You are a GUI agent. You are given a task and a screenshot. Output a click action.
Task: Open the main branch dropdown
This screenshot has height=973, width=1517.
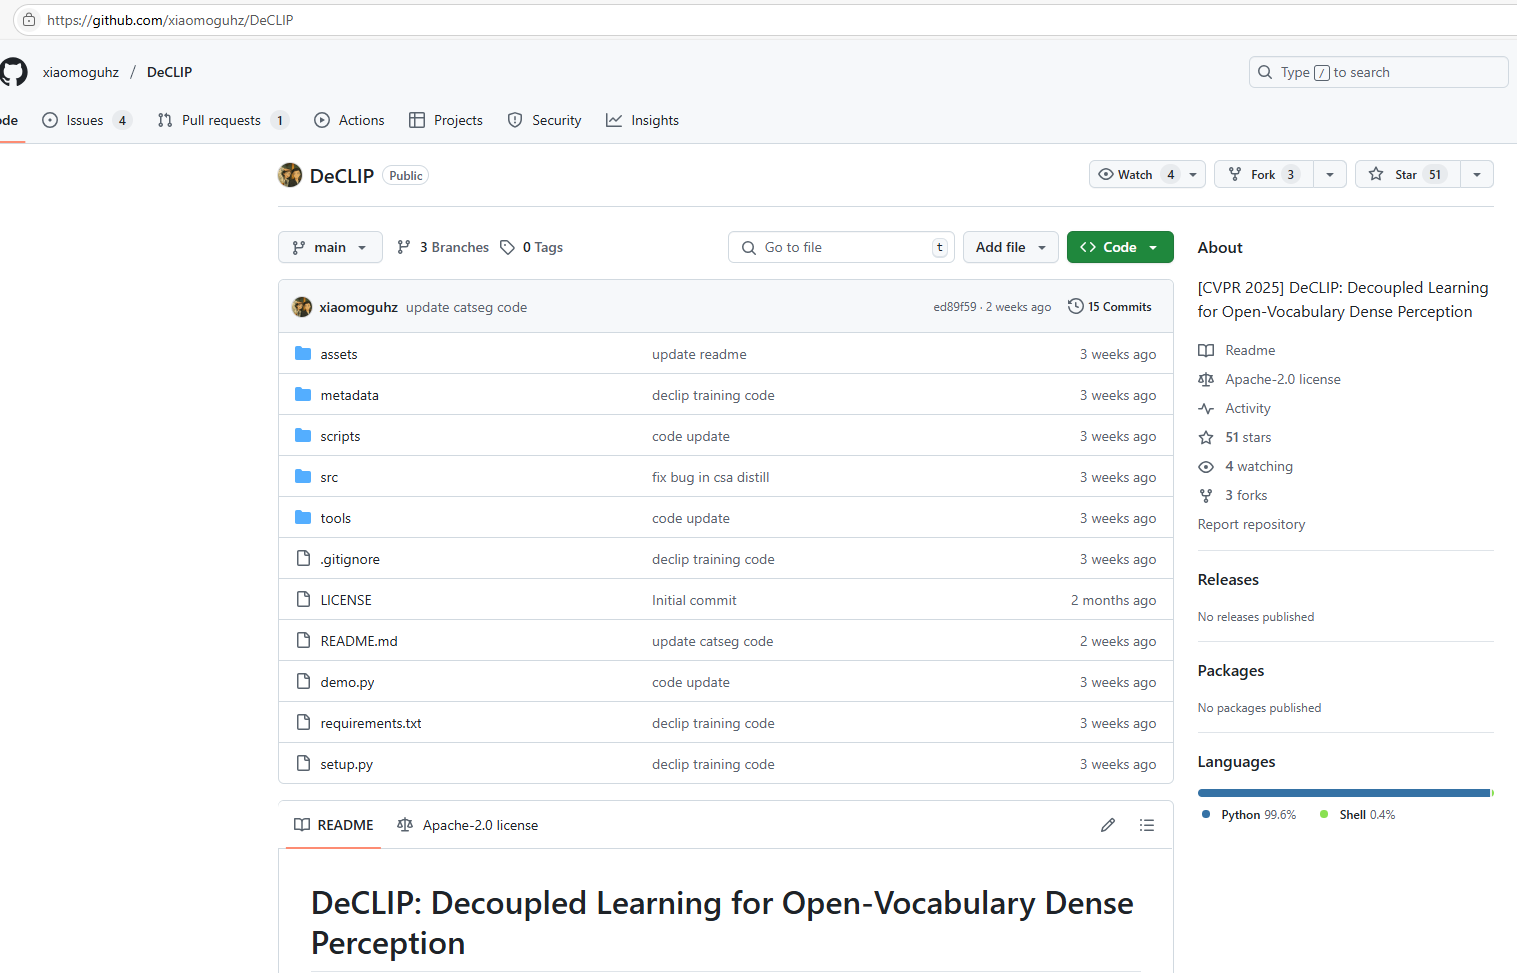330,247
